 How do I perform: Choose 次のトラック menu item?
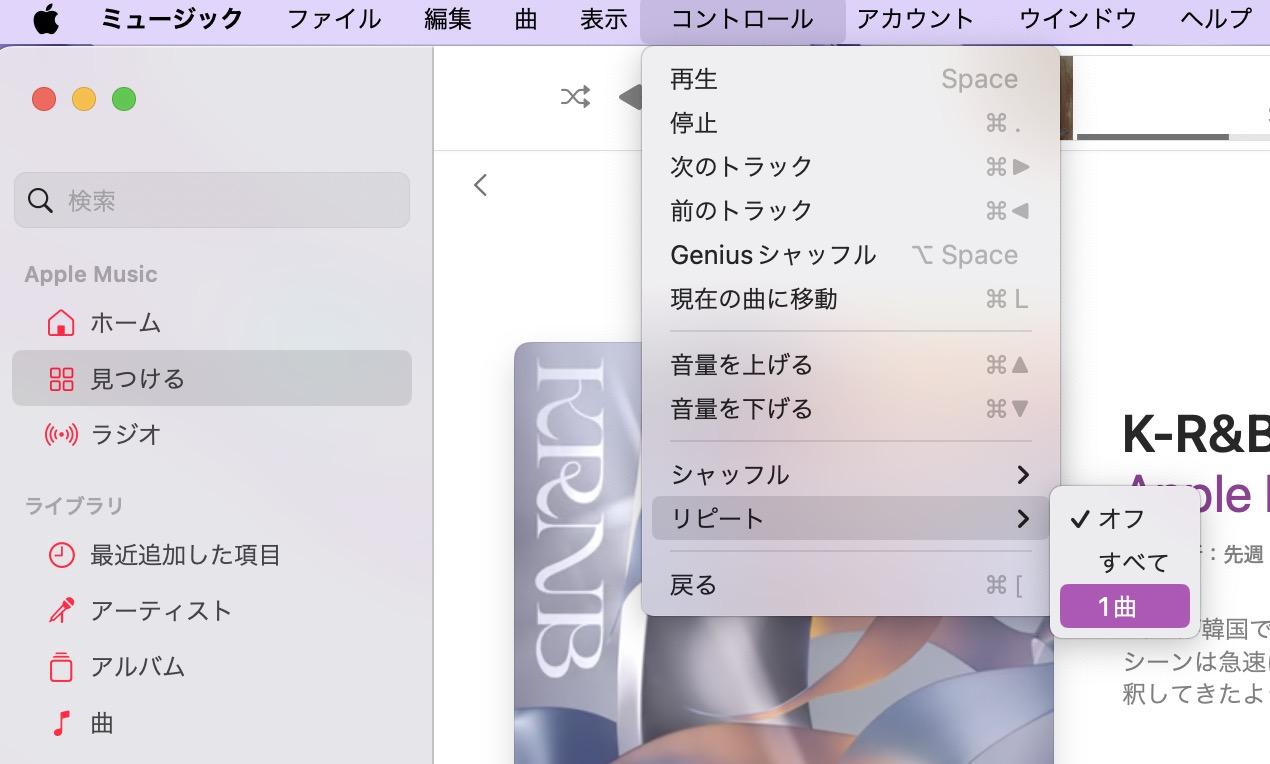pyautogui.click(x=850, y=166)
